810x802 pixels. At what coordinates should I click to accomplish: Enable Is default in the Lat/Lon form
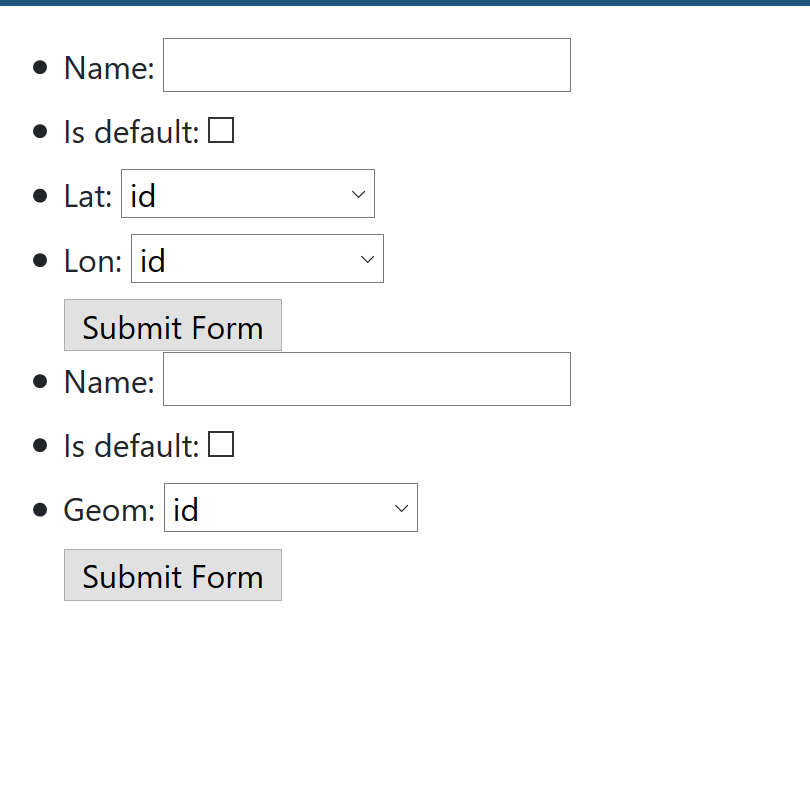coord(221,131)
